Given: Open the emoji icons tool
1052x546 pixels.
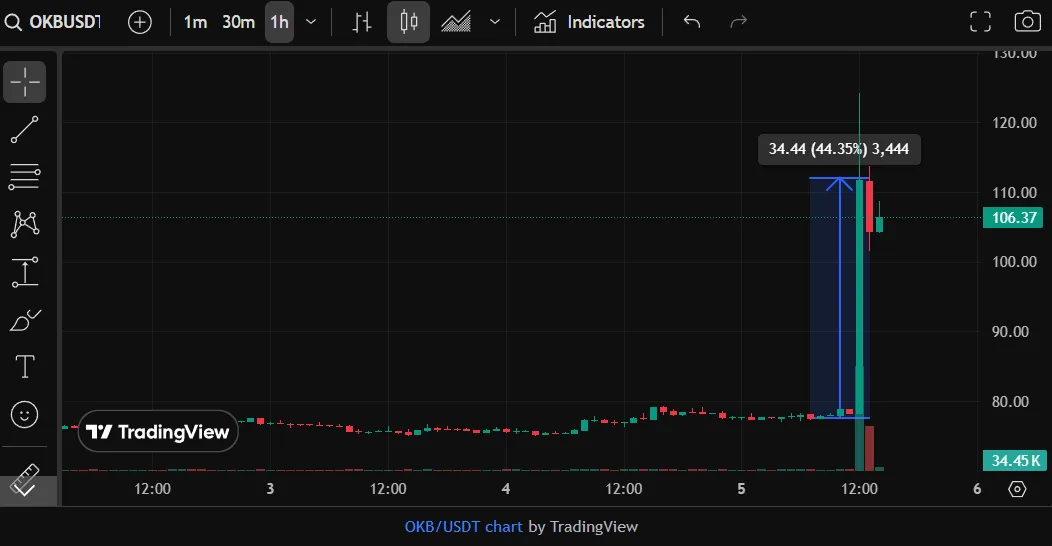Looking at the screenshot, I should (25, 415).
